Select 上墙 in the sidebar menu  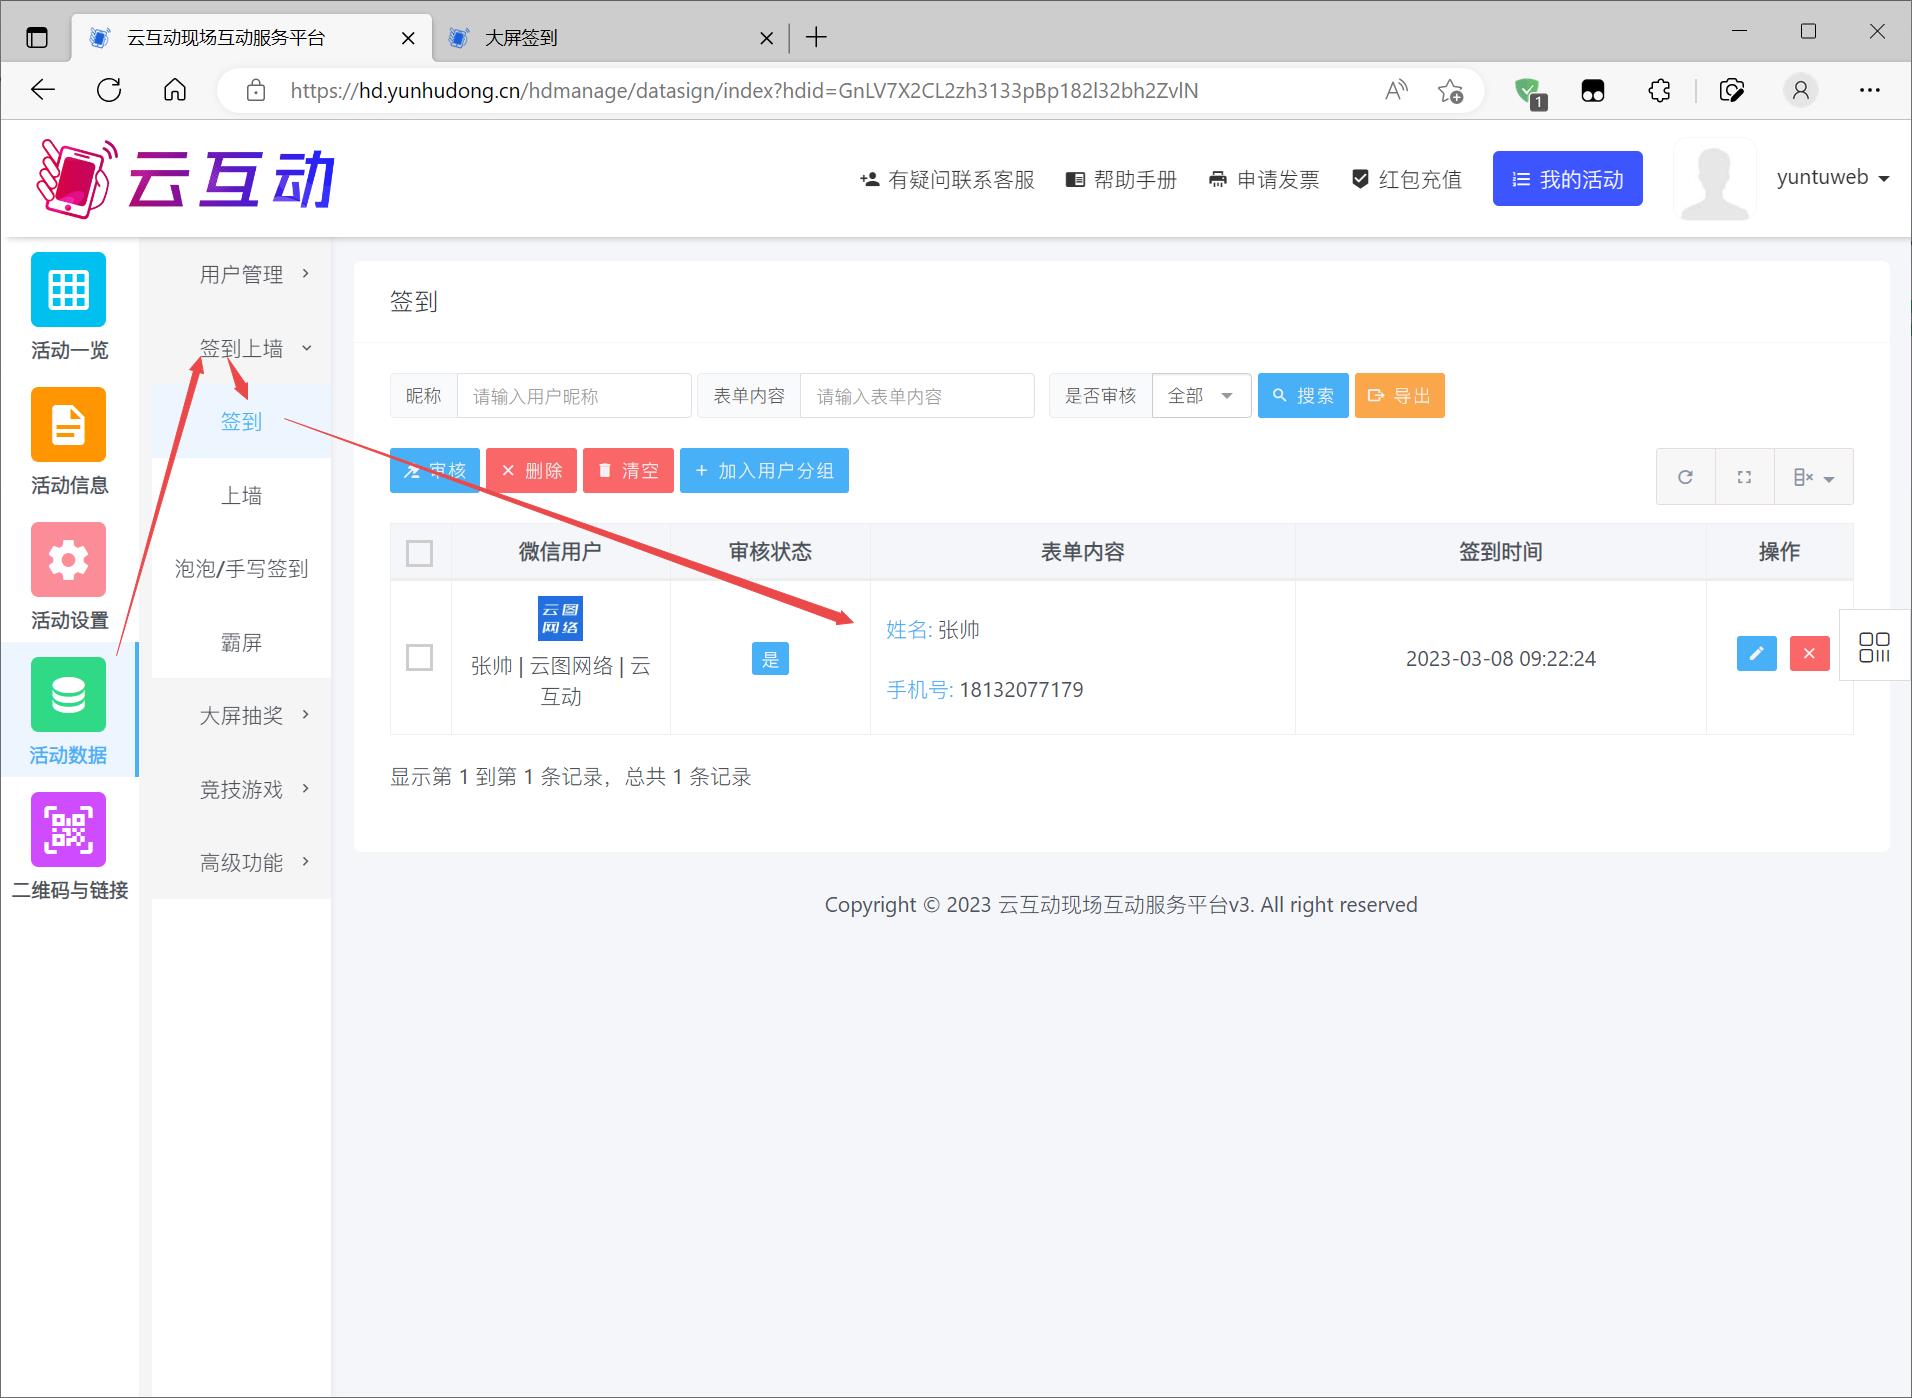pos(241,496)
